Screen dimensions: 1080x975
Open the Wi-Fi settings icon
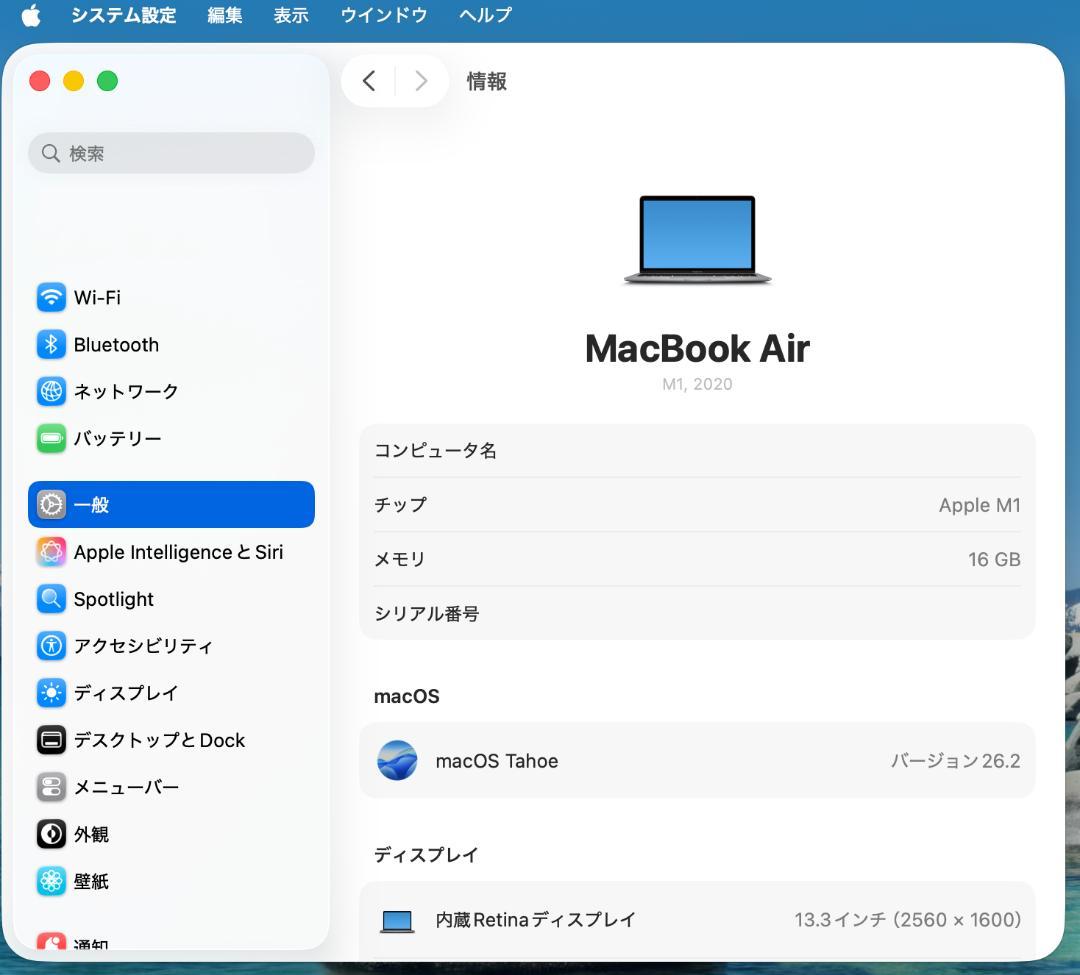(51, 297)
